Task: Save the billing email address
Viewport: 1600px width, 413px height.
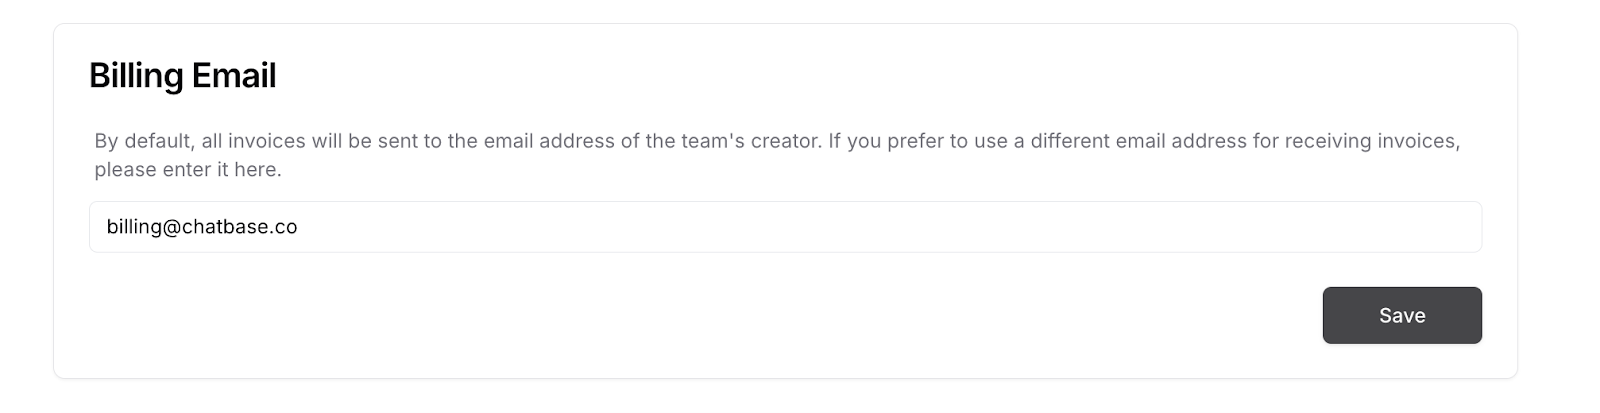Action: point(1402,315)
